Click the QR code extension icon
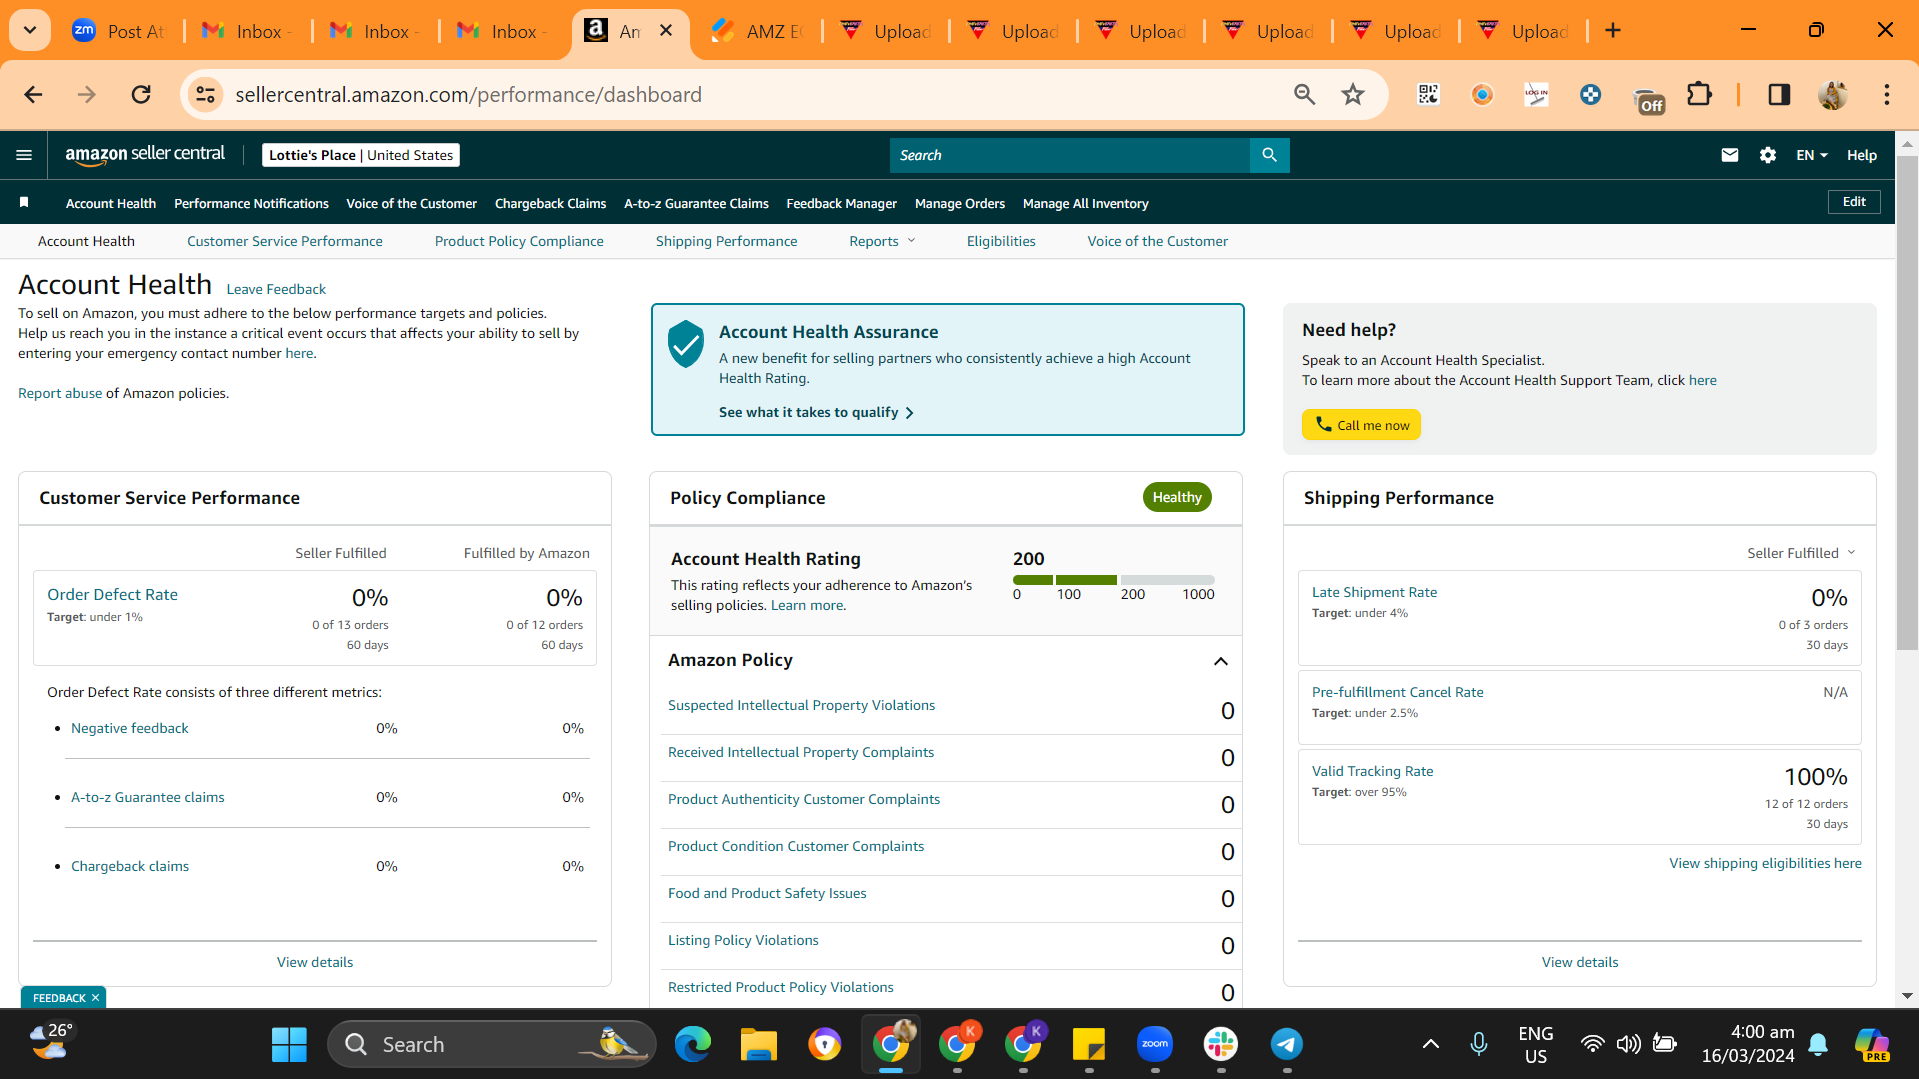 click(x=1428, y=94)
